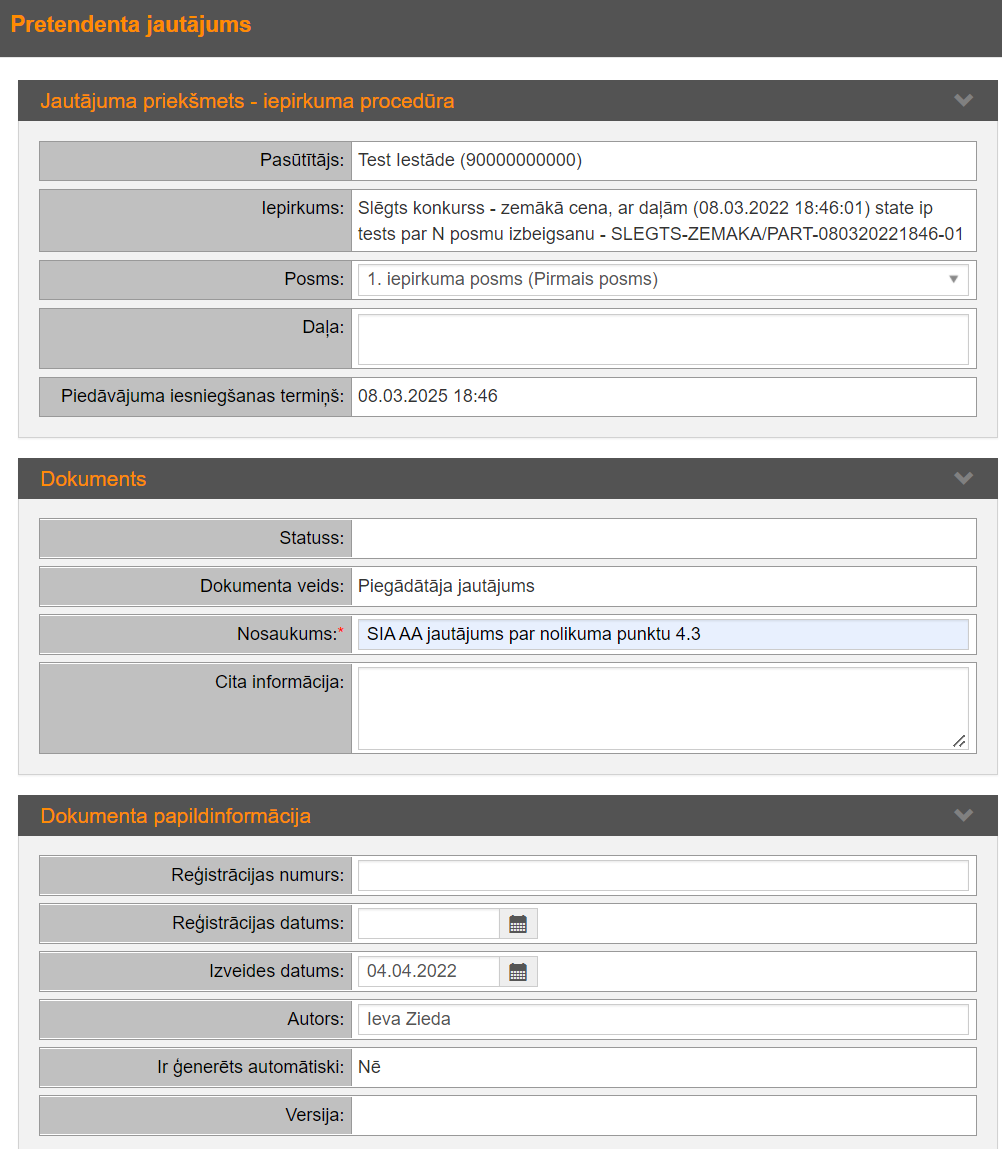Screen dimensions: 1002x1149
Task: Grab the Cita informācija resize handle
Action: click(x=960, y=742)
